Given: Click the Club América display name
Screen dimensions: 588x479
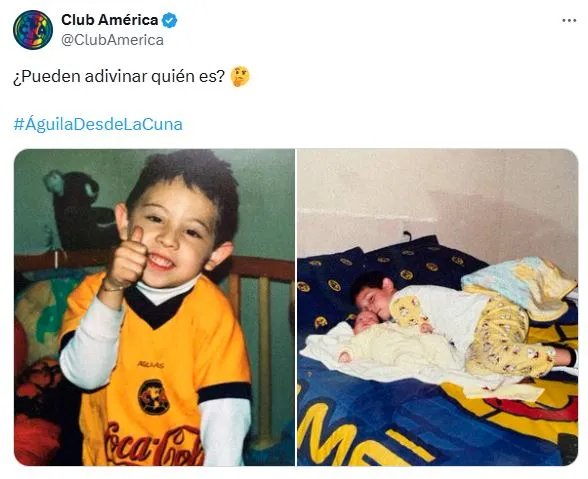Looking at the screenshot, I should tap(110, 20).
